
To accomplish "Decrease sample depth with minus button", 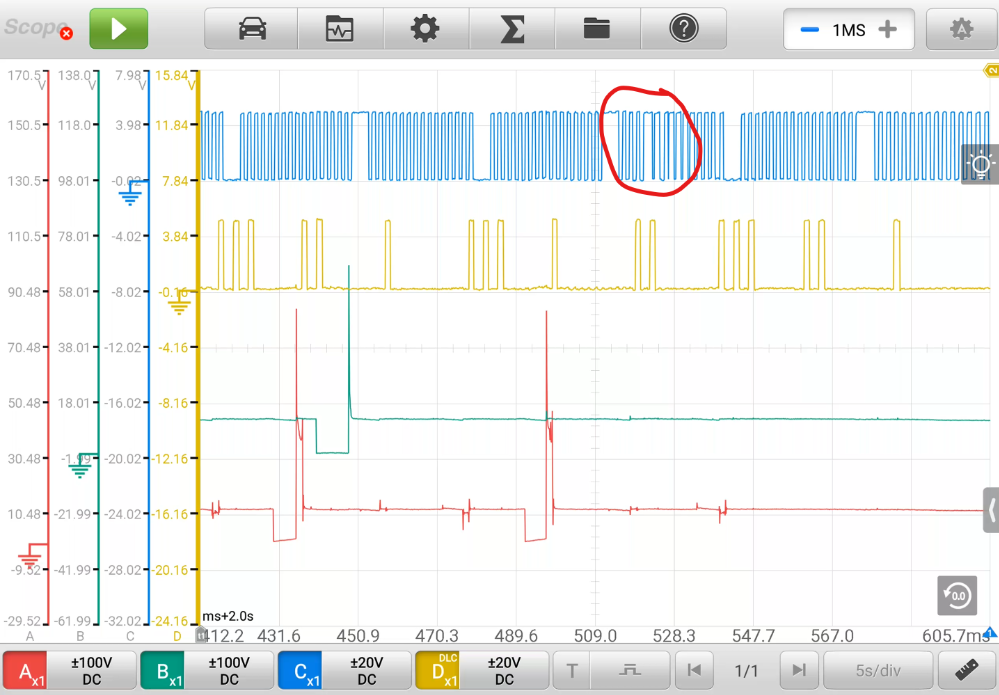I will pyautogui.click(x=810, y=30).
